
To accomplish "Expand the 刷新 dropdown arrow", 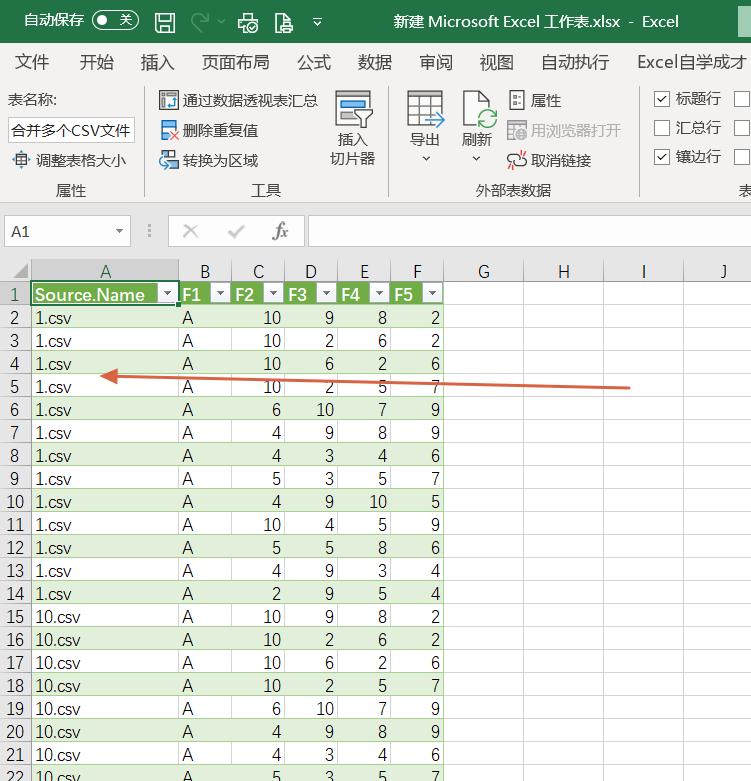I will 477,159.
